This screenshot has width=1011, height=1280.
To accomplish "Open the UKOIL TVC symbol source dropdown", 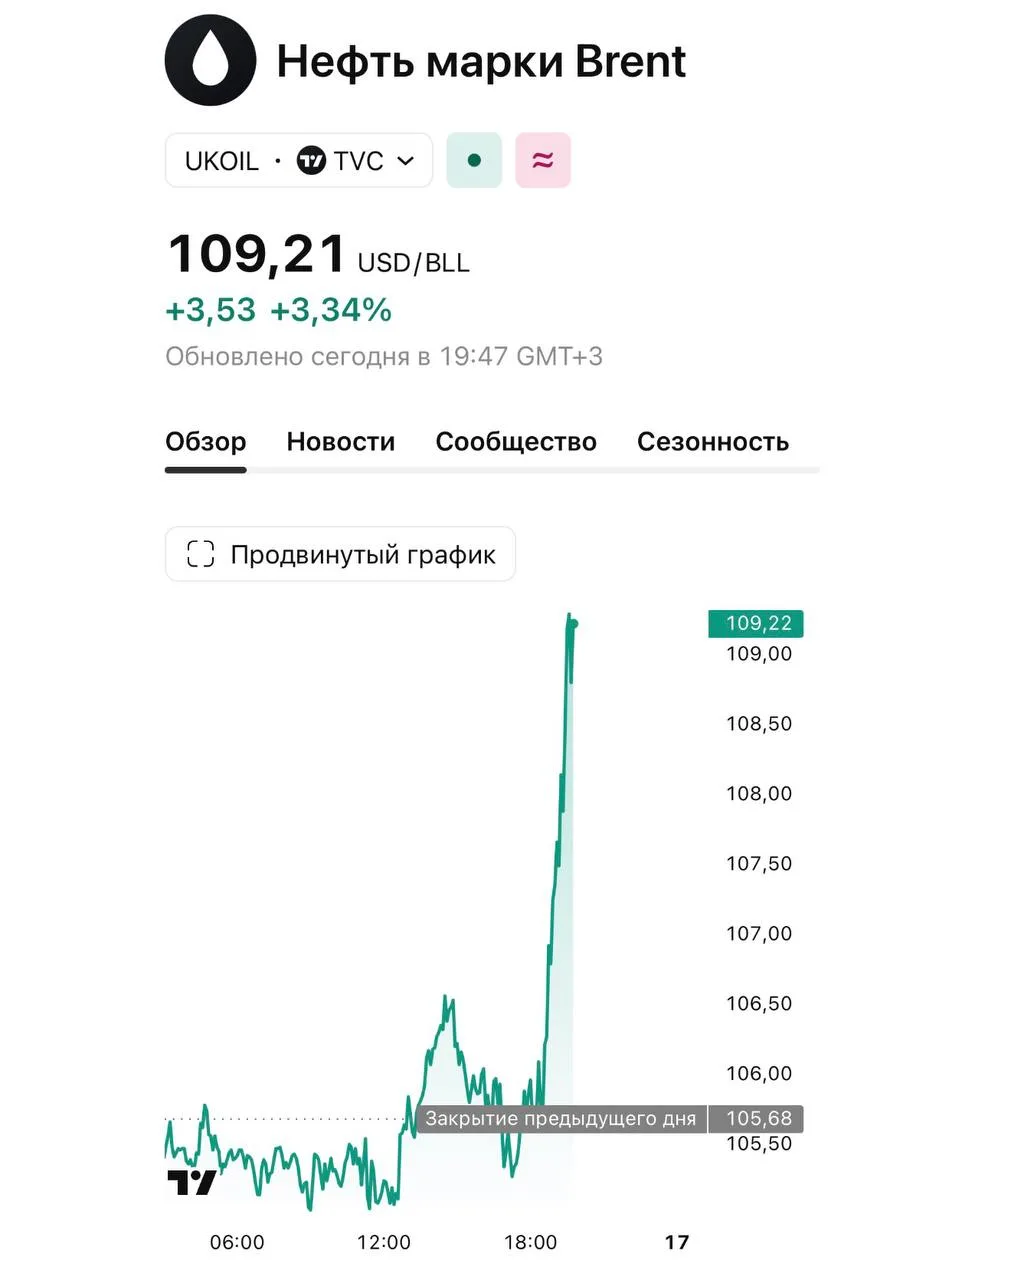I will tap(299, 160).
